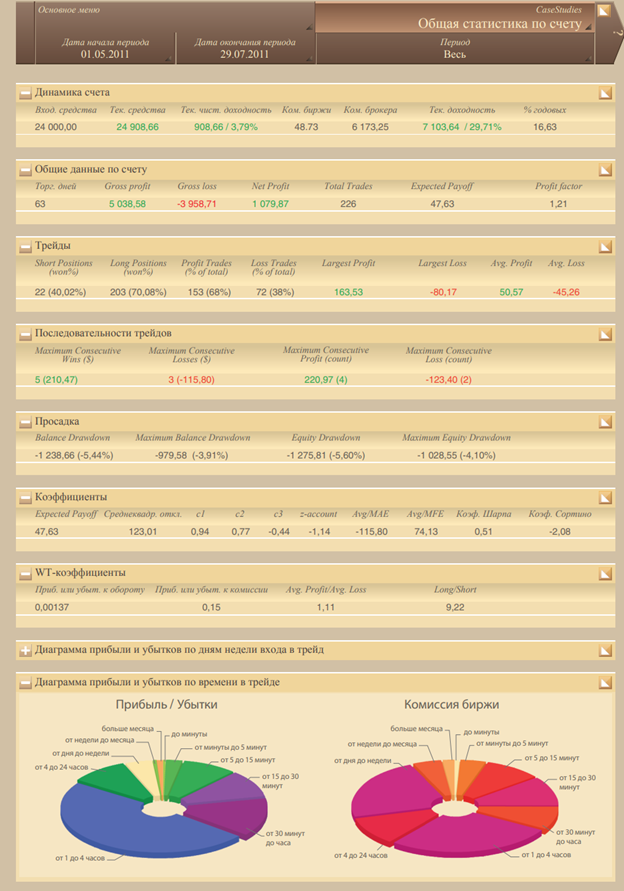Expand the weekday profit/loss diagram section
This screenshot has width=624, height=891.
pyautogui.click(x=25, y=651)
